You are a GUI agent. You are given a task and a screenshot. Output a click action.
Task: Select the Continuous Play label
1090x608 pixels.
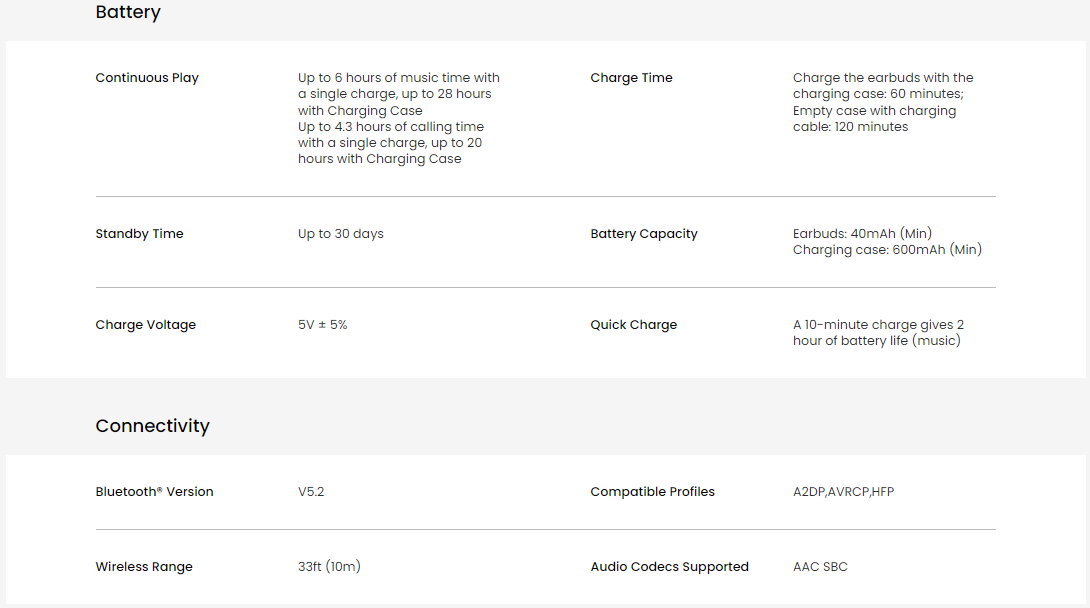point(147,78)
